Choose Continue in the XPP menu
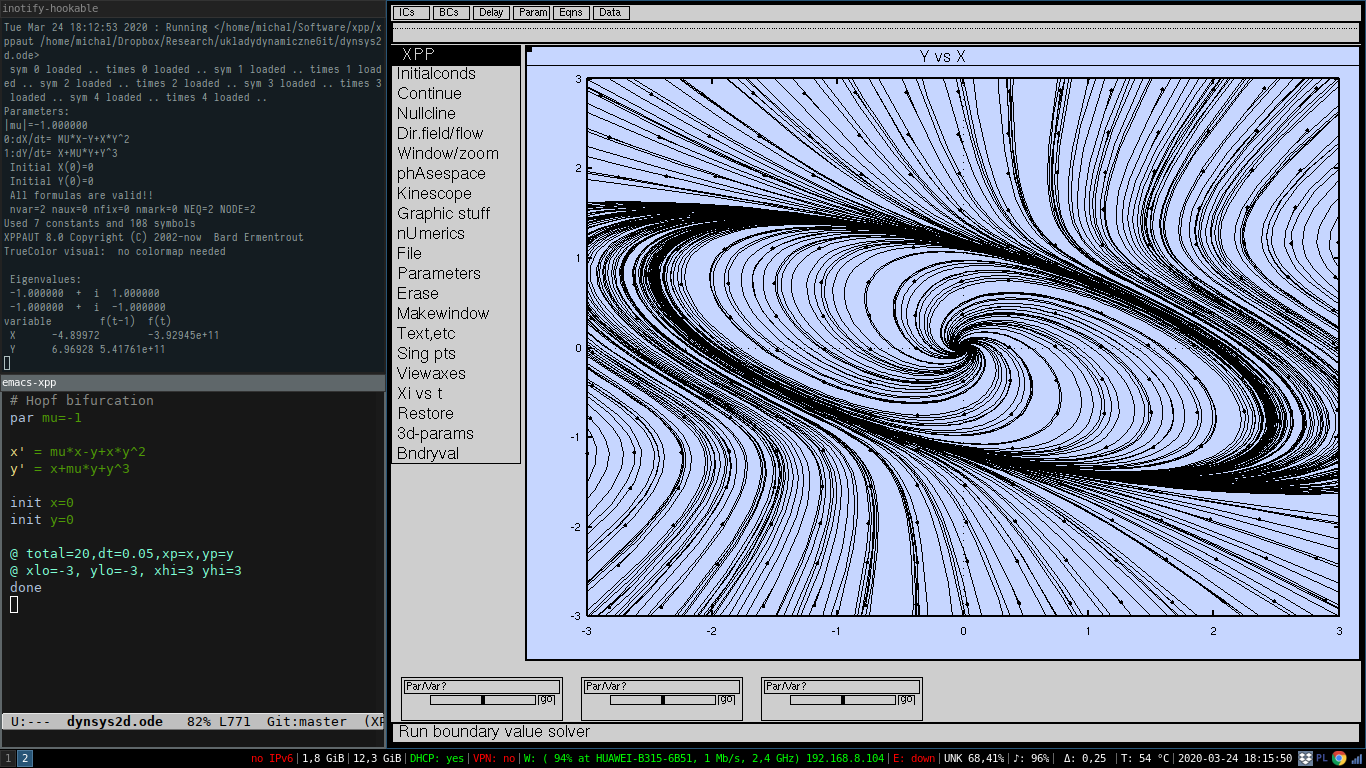Screen dimensions: 1366x768 coord(456,94)
